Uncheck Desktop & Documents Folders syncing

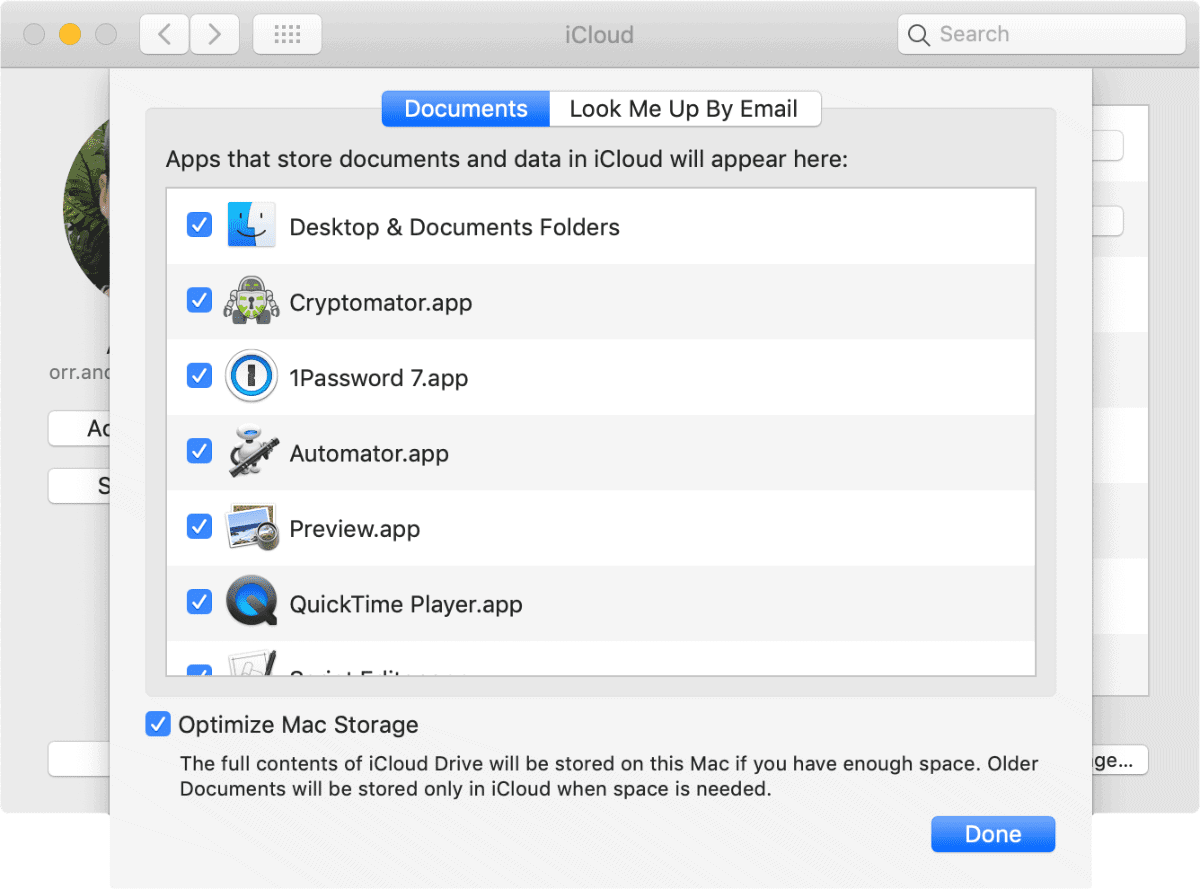coord(199,225)
